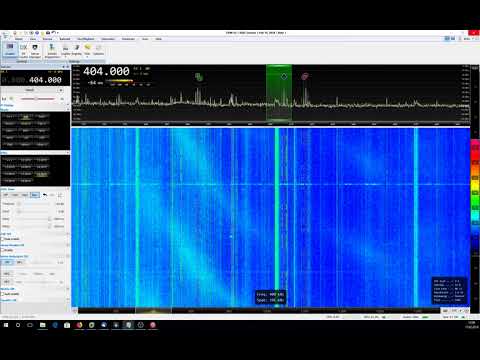480x360 pixels.
Task: Click the bright green carrier line in the waterfall
Action: point(277,217)
